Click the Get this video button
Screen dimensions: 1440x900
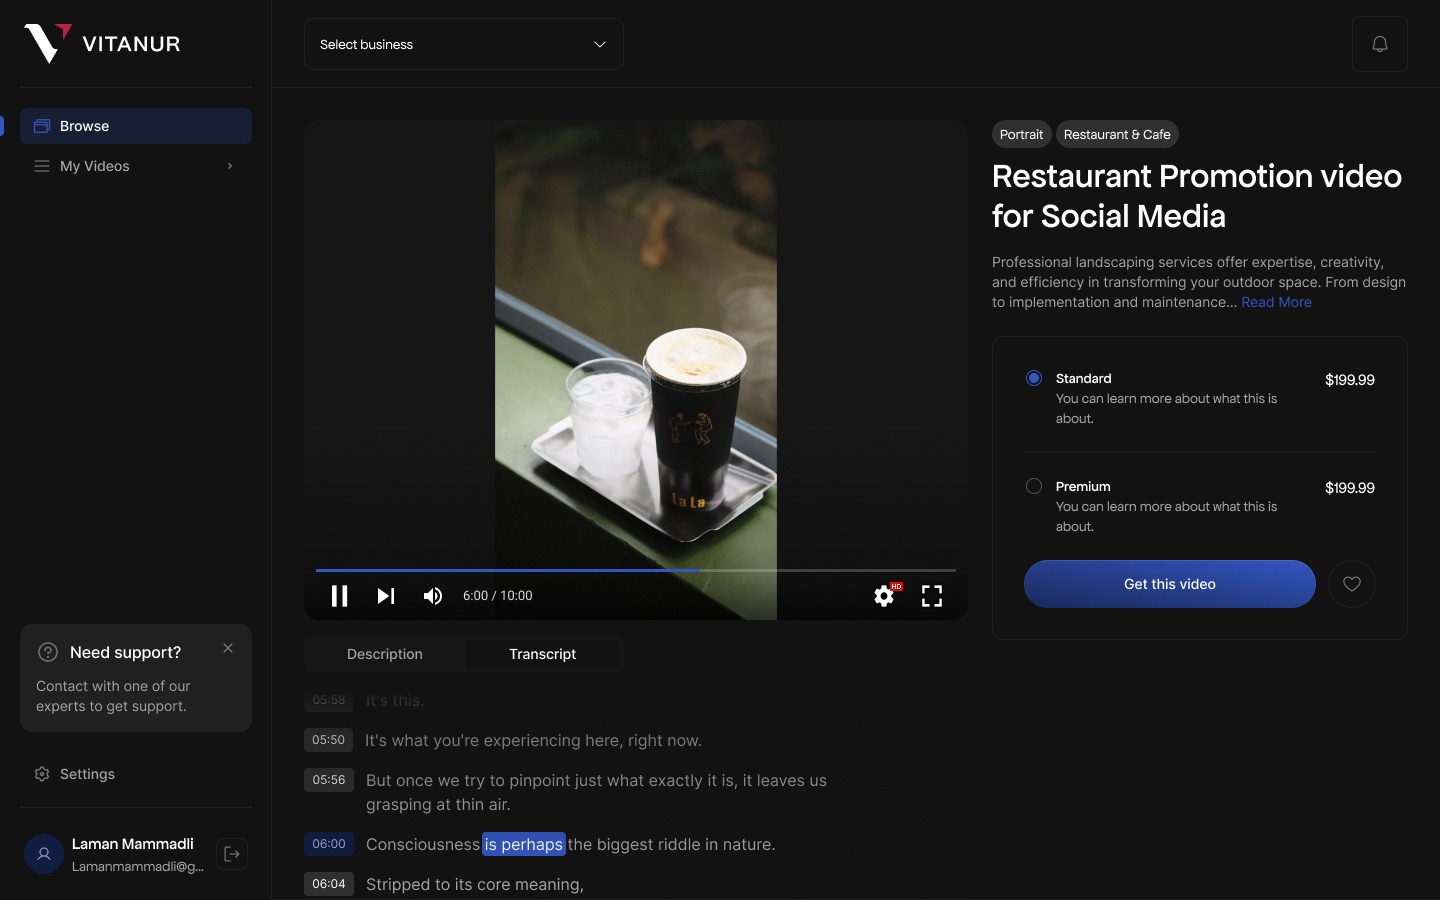1170,584
